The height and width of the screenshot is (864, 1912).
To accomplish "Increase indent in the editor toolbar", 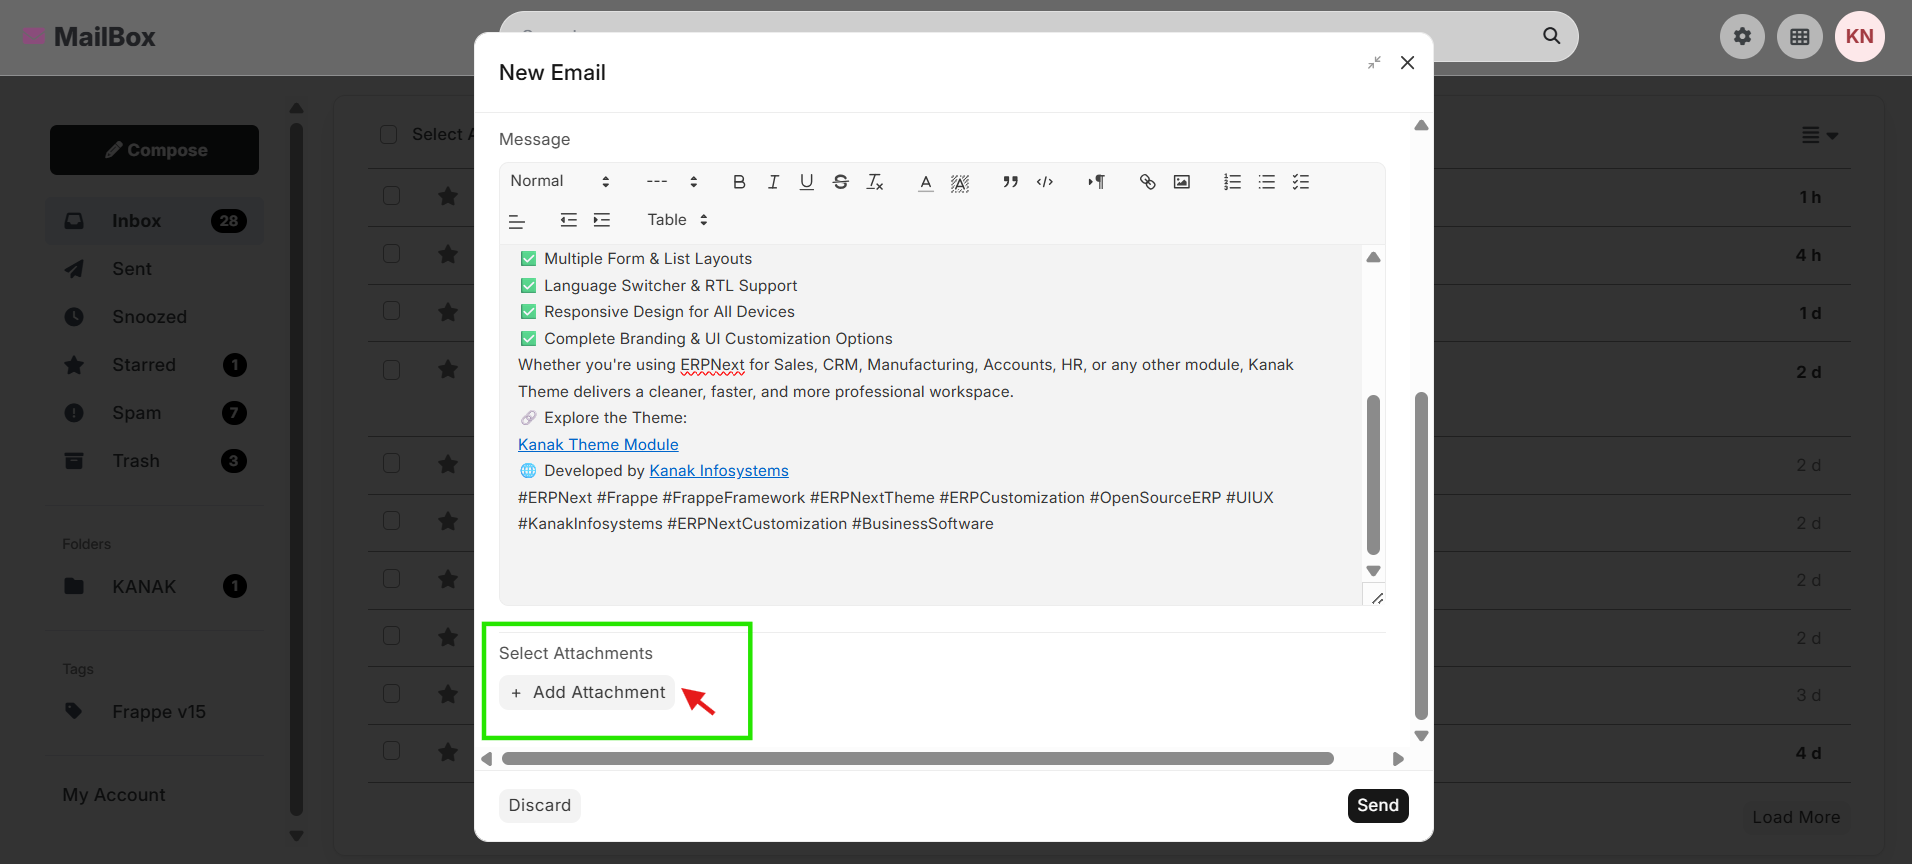I will (602, 220).
